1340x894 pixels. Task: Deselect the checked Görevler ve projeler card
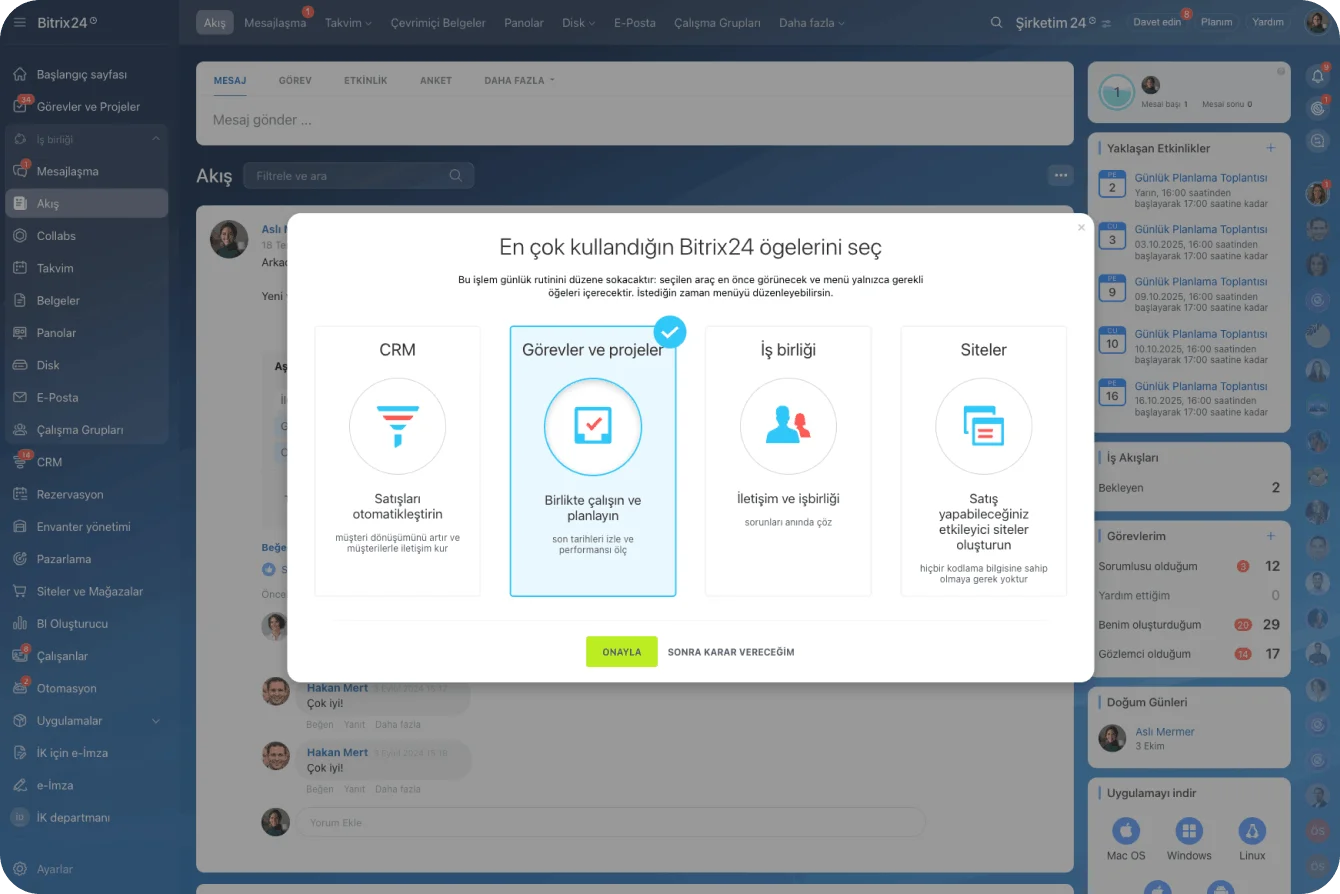tap(592, 461)
